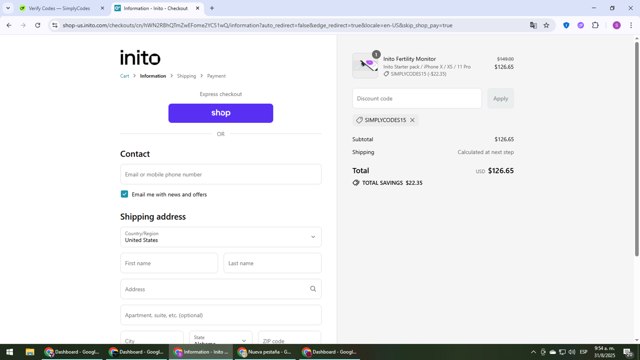Open a new browser tab
This screenshot has height=360, width=640.
pyautogui.click(x=212, y=8)
